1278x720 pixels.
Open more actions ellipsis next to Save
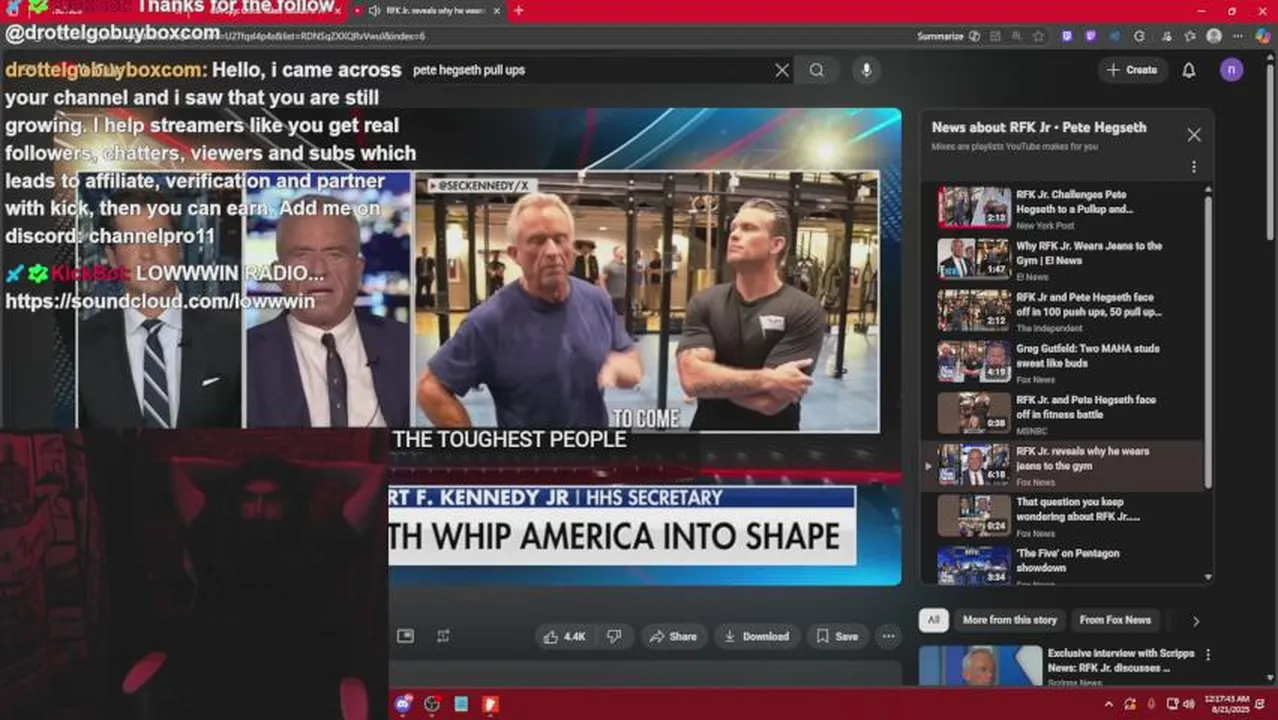[x=887, y=636]
